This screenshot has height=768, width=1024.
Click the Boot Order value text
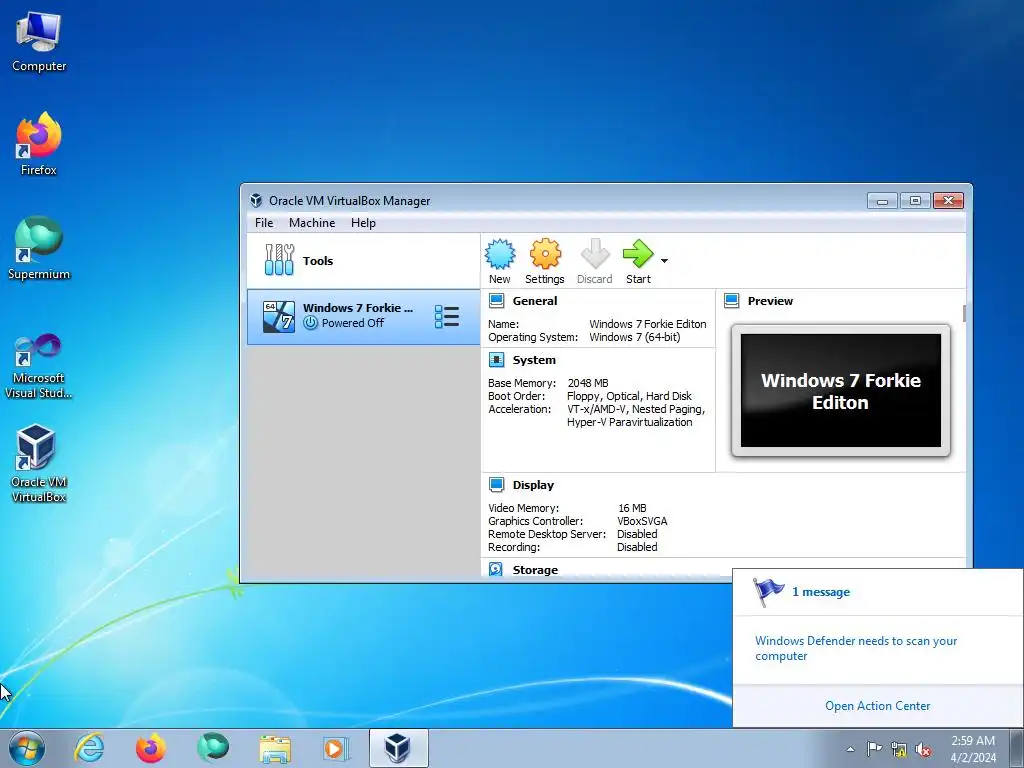(x=630, y=396)
